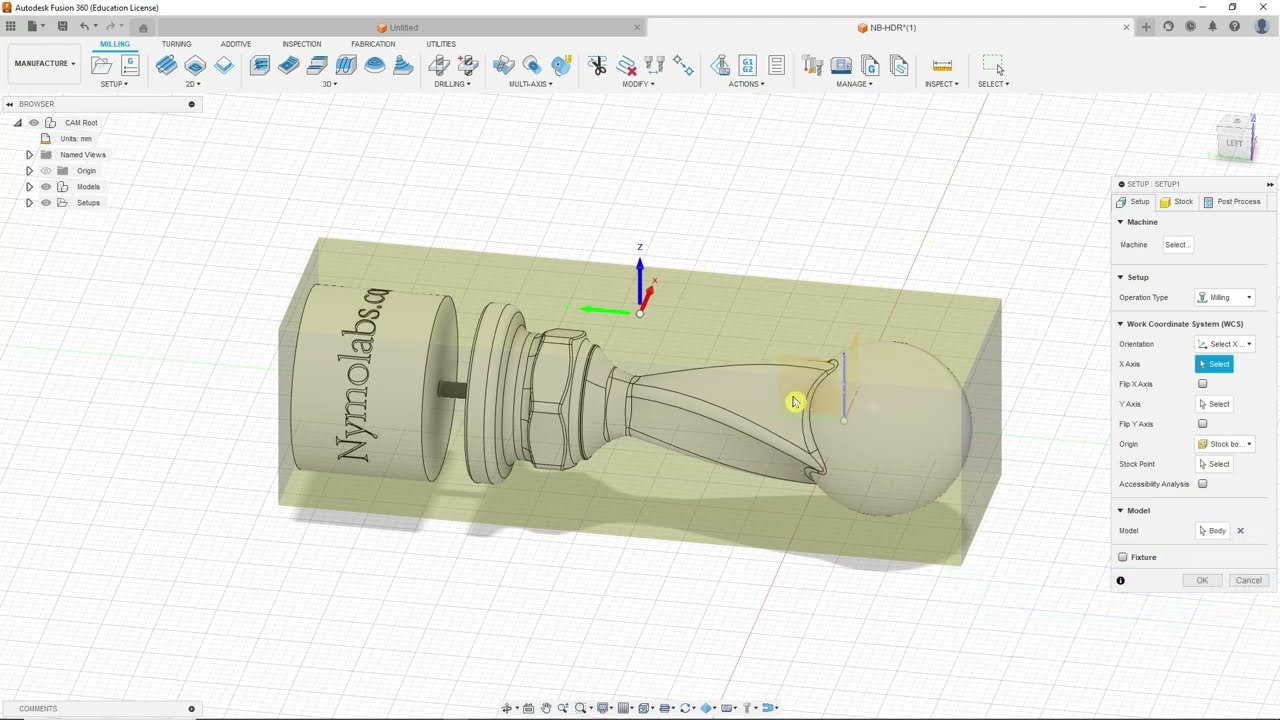Select the 3D Pocket Clearing tool
Screen dimensions: 1280x720
(x=289, y=66)
